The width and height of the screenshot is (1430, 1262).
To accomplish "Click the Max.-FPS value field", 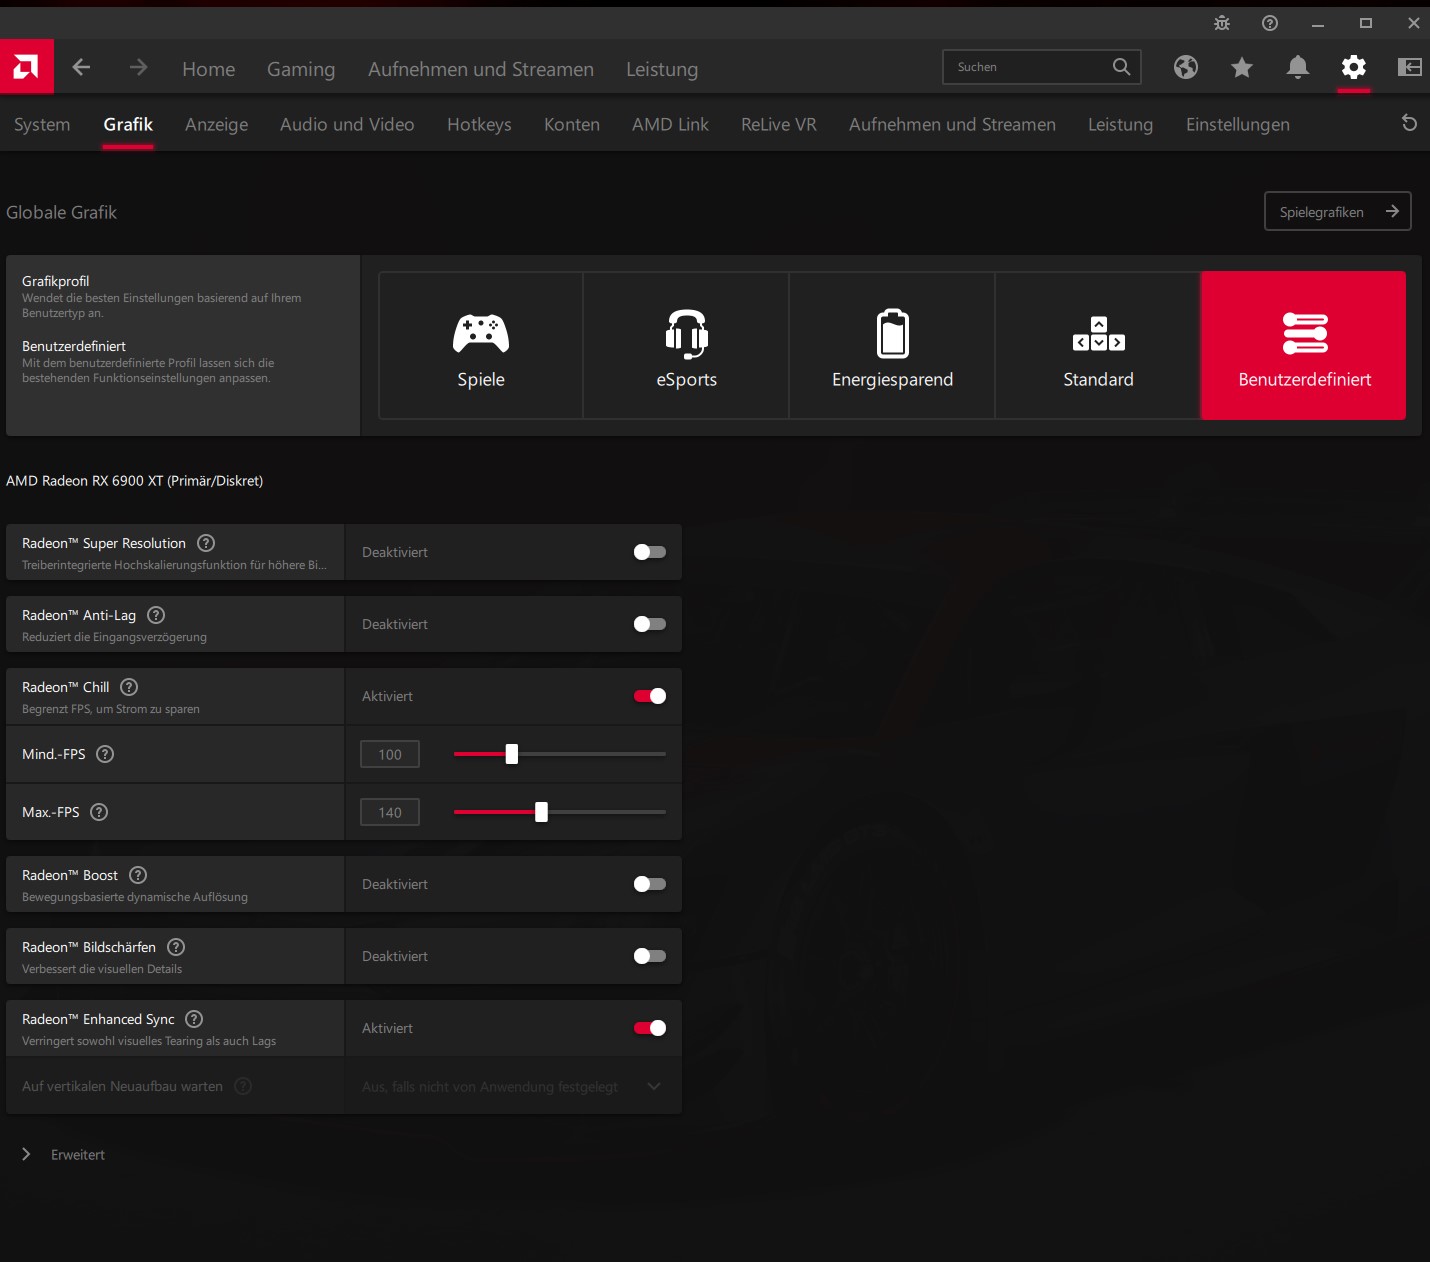I will pos(390,812).
